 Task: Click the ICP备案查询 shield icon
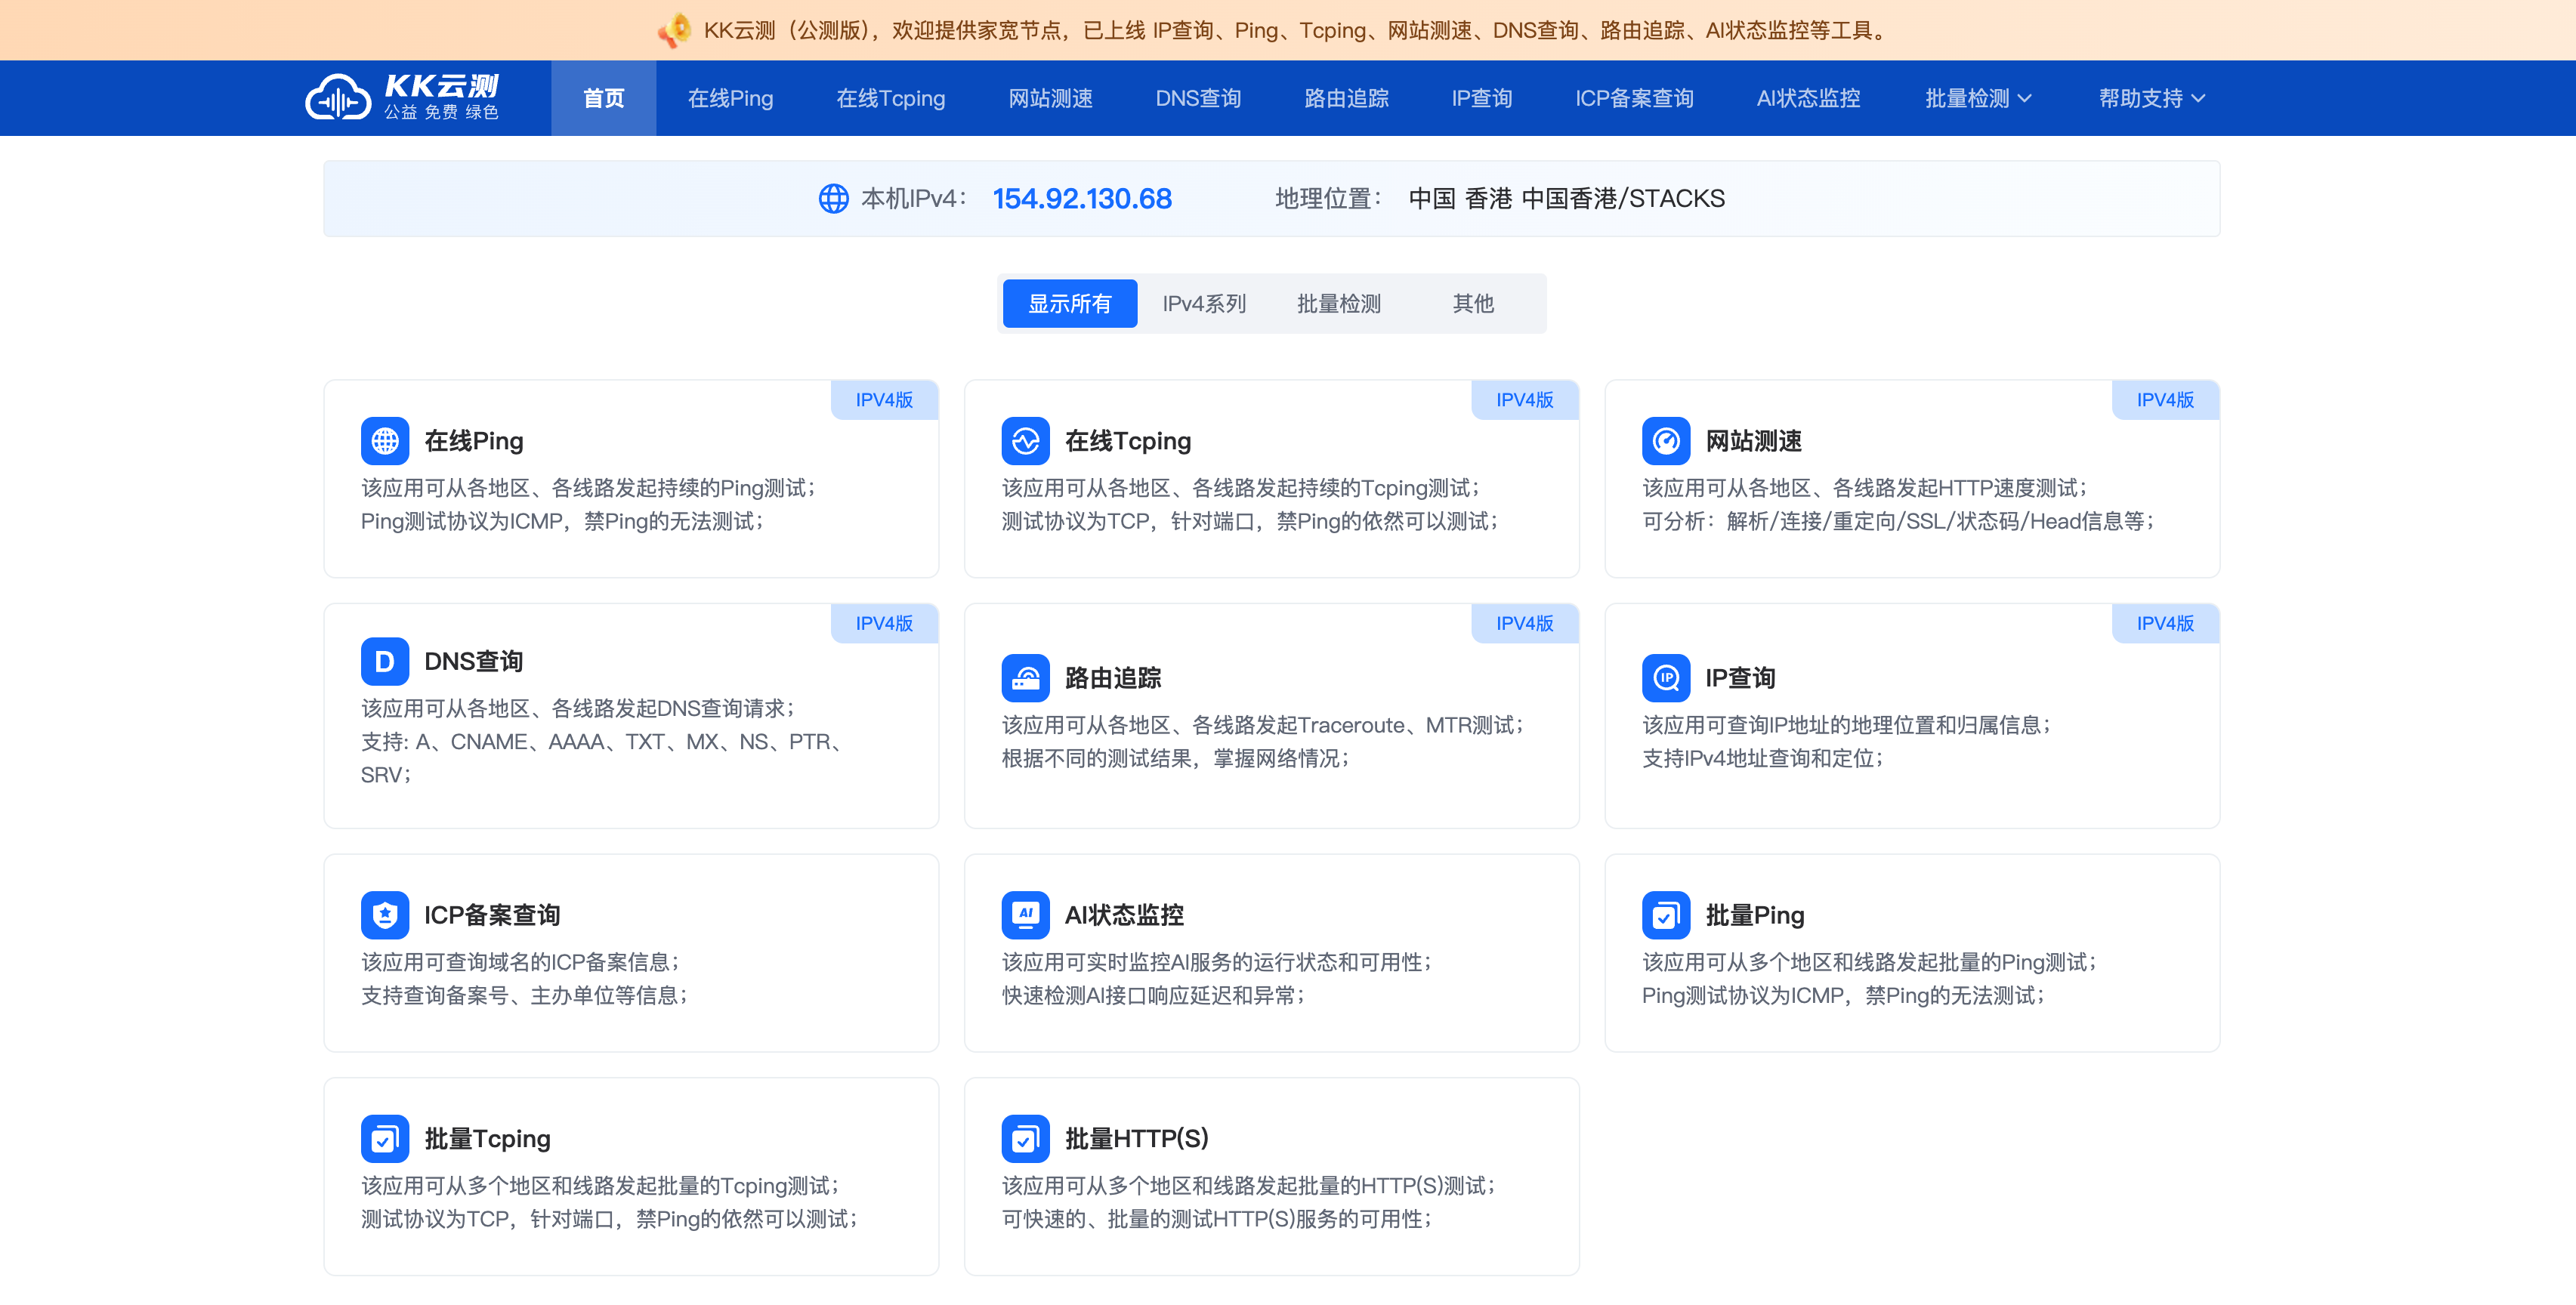[x=385, y=915]
